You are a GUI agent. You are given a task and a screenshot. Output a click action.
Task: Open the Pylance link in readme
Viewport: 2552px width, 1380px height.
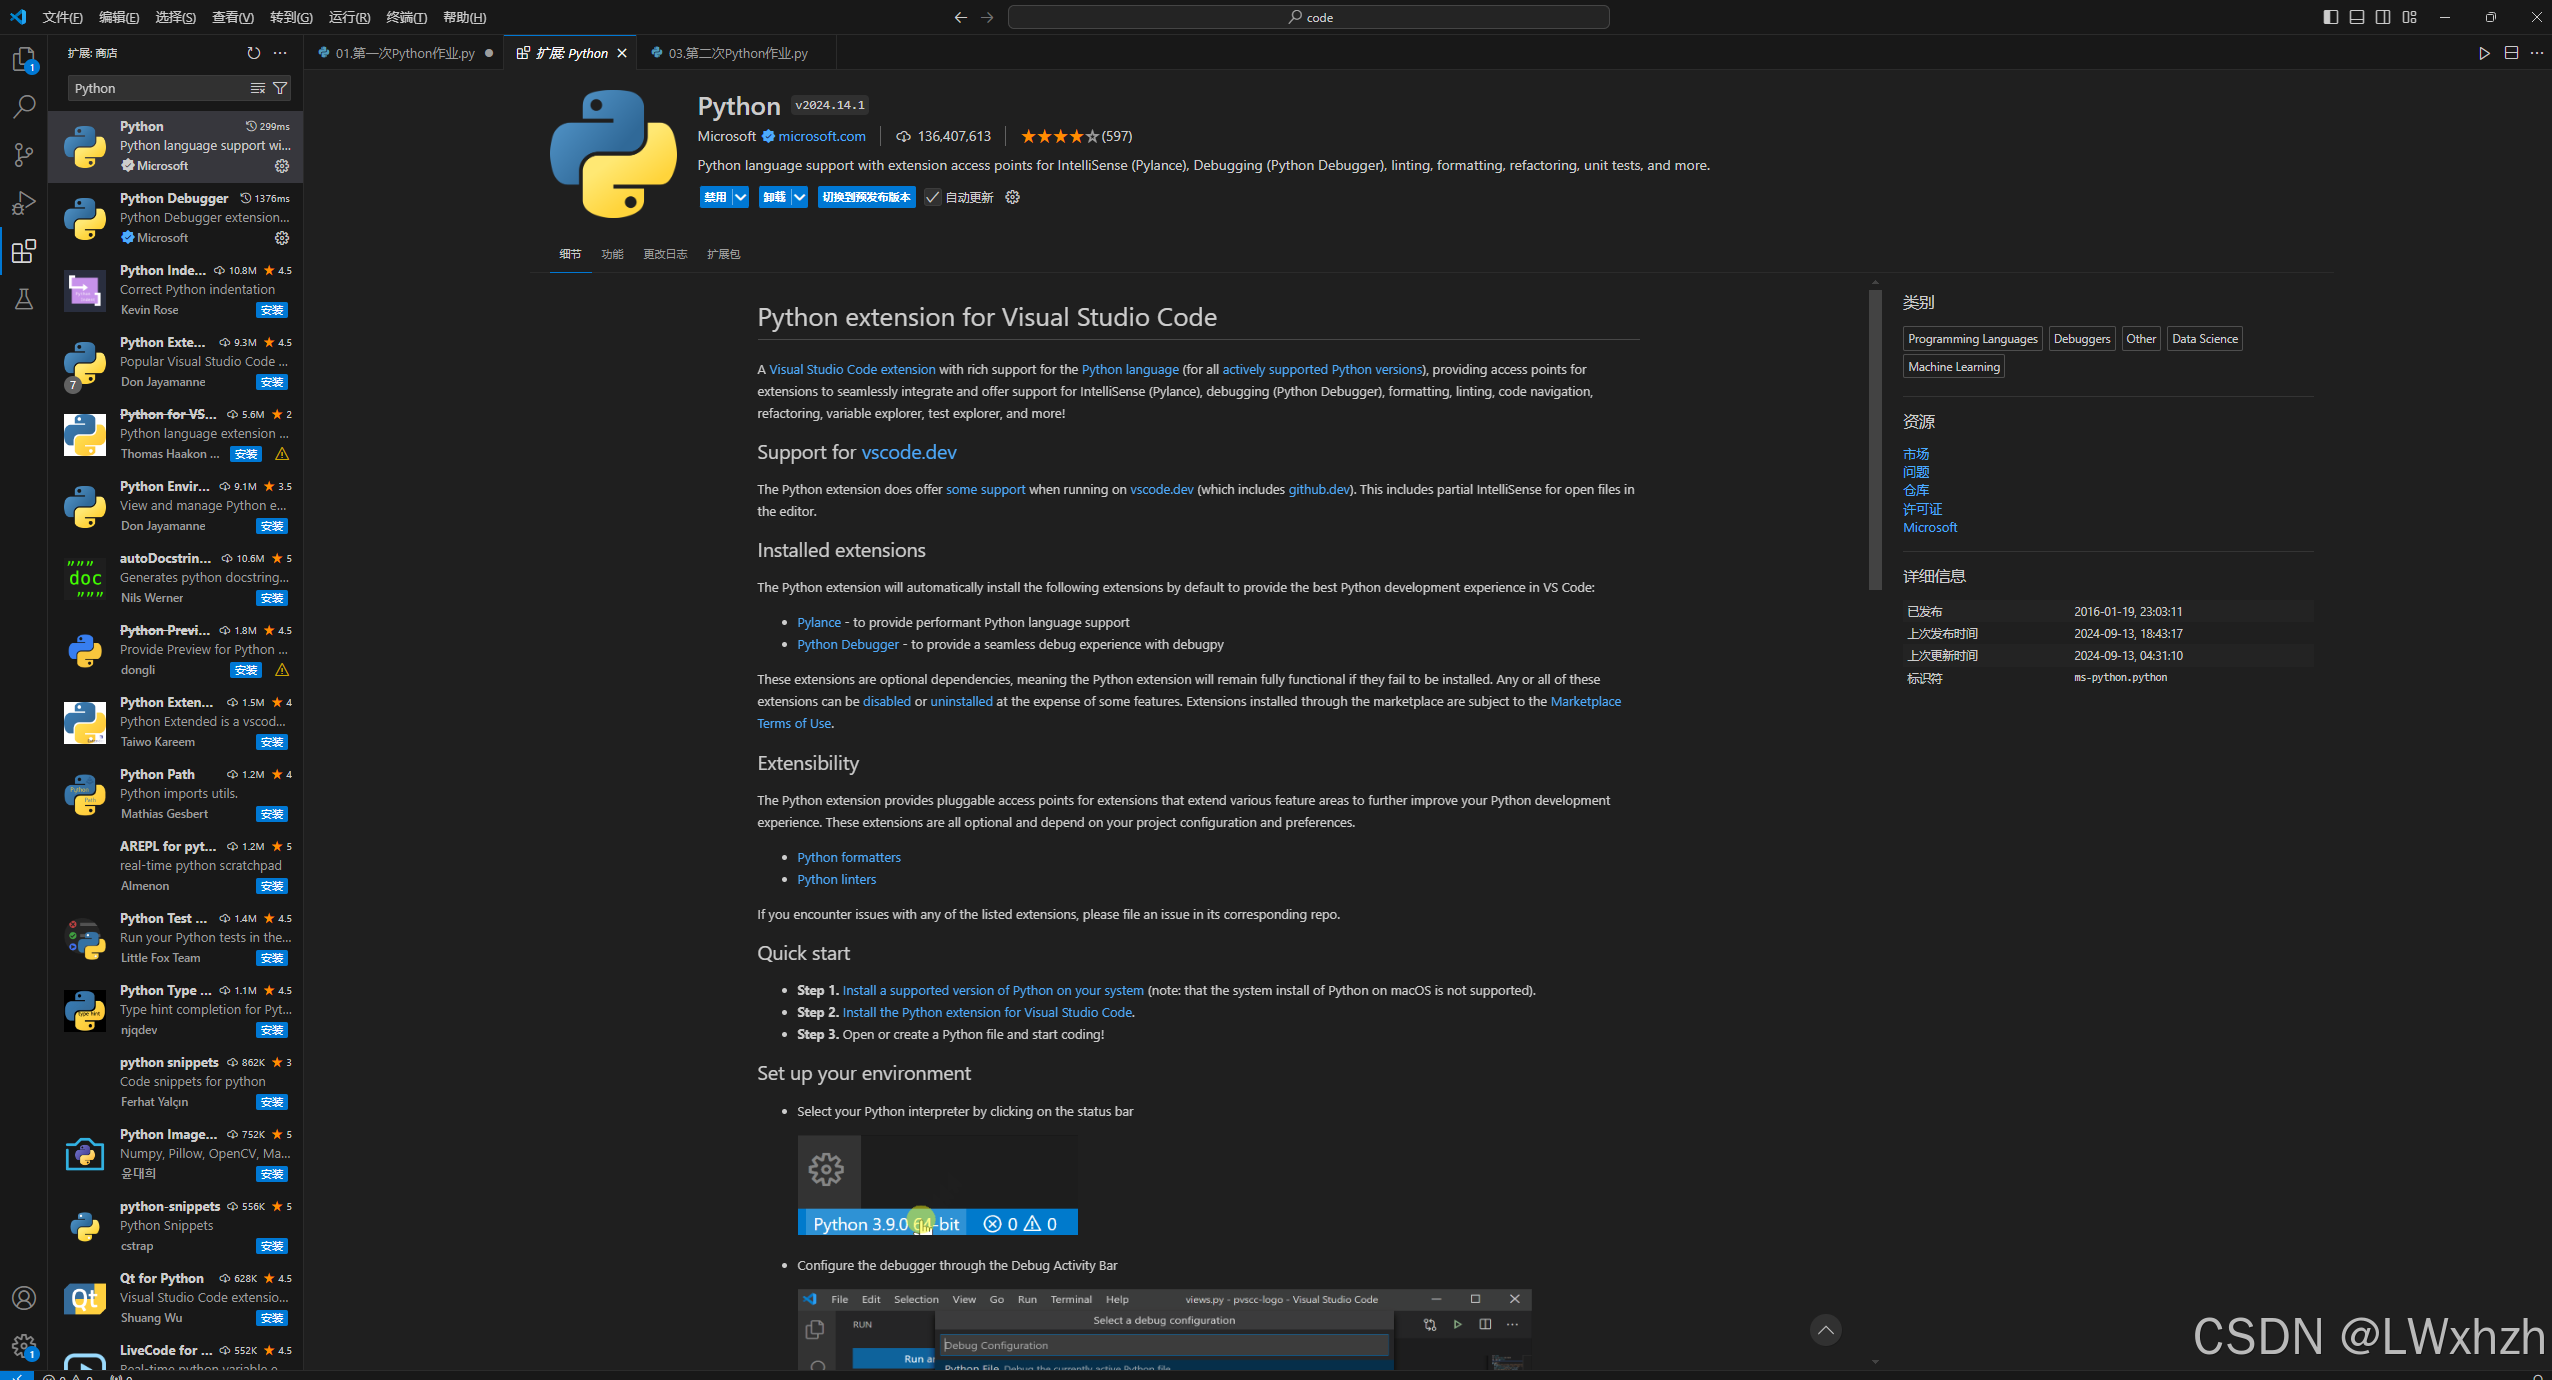(818, 622)
